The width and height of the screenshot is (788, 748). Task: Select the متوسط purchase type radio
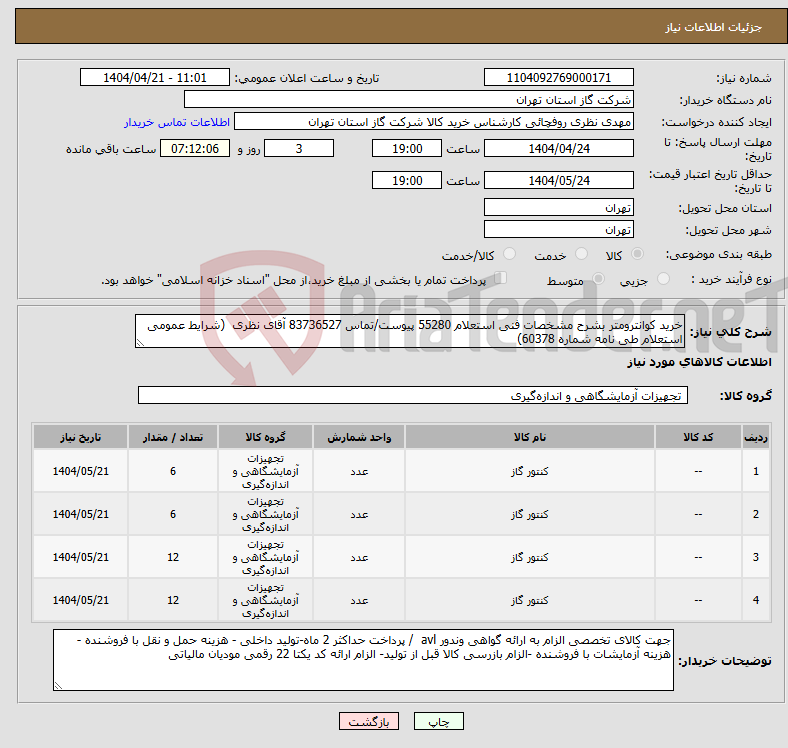pyautogui.click(x=599, y=278)
